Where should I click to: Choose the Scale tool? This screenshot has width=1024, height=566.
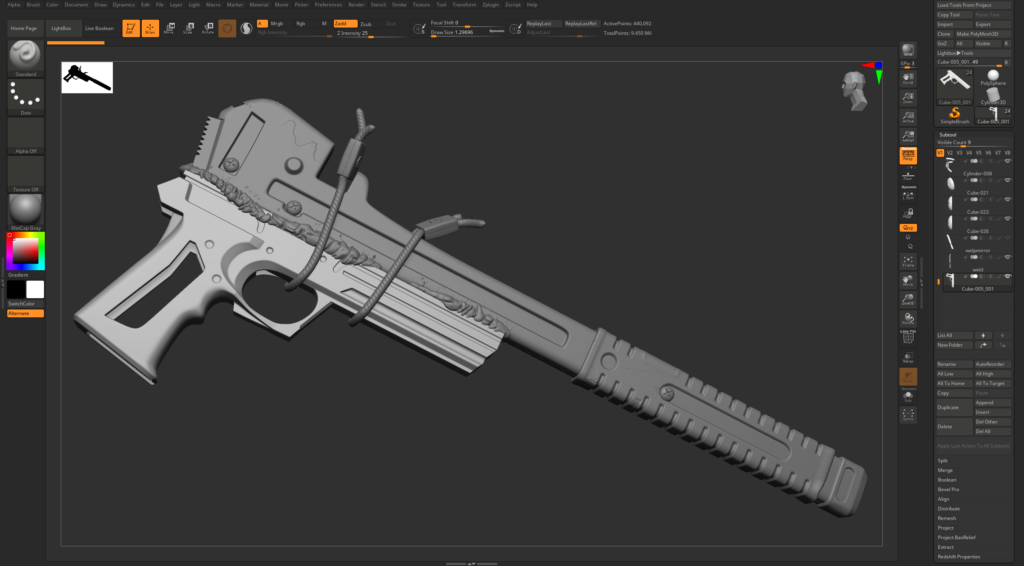188,28
